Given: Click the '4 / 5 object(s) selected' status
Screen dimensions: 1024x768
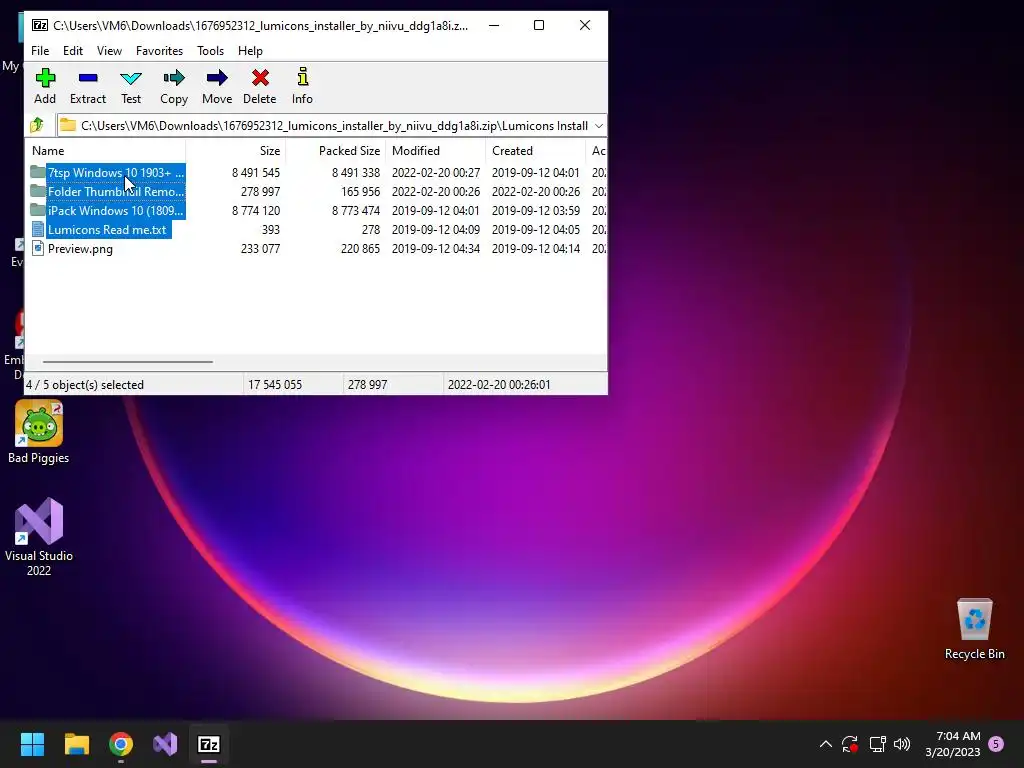Looking at the screenshot, I should [85, 385].
